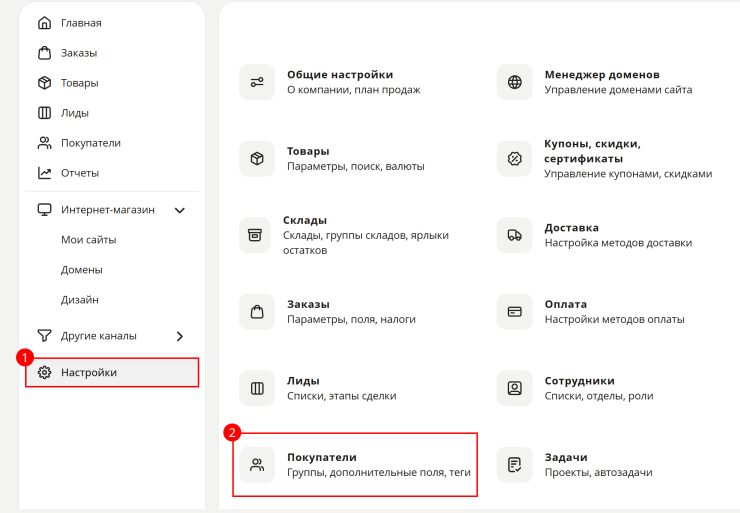Open Отчеты in the sidebar

click(80, 173)
